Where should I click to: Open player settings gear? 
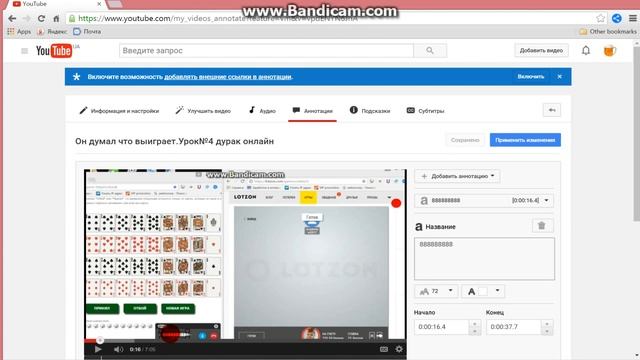[x=399, y=349]
